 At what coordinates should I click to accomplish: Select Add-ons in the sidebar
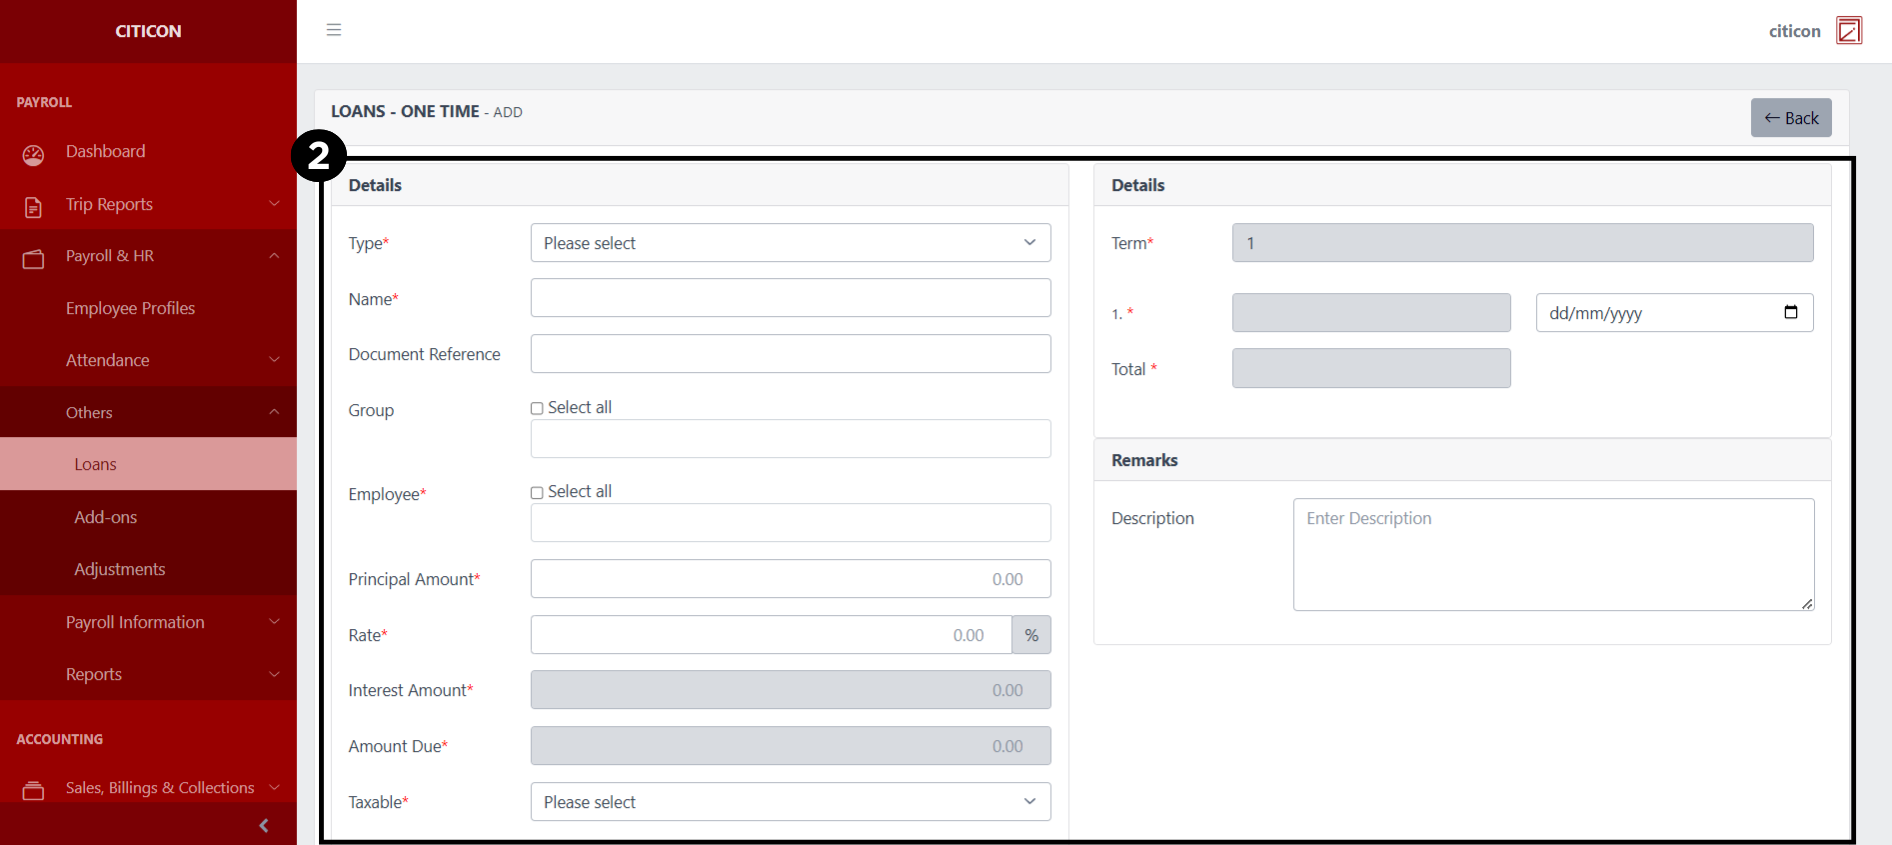105,517
